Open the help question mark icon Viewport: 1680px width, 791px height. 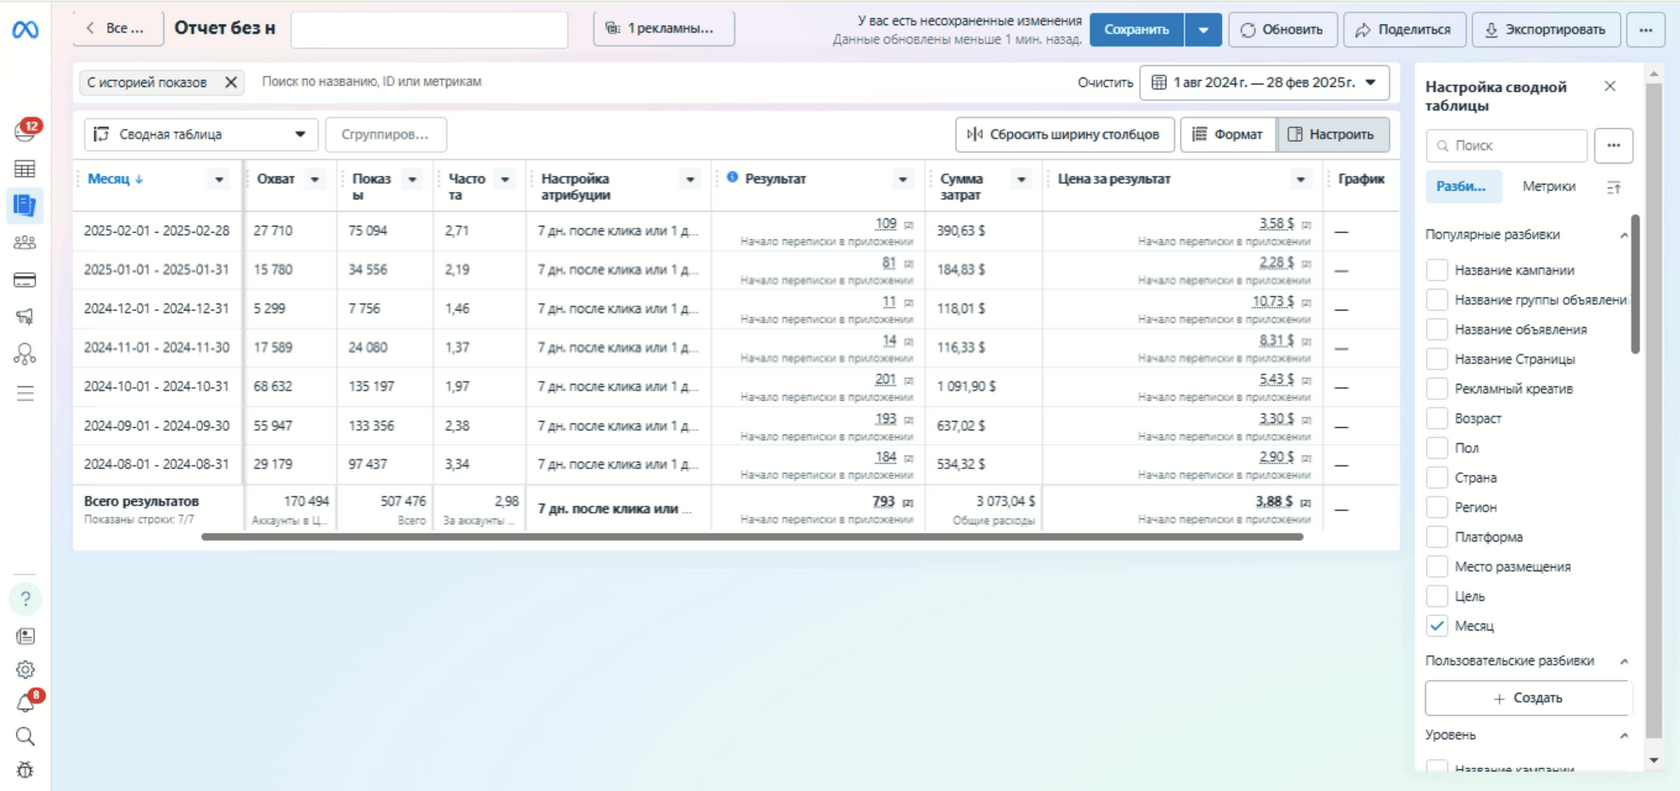pyautogui.click(x=26, y=599)
